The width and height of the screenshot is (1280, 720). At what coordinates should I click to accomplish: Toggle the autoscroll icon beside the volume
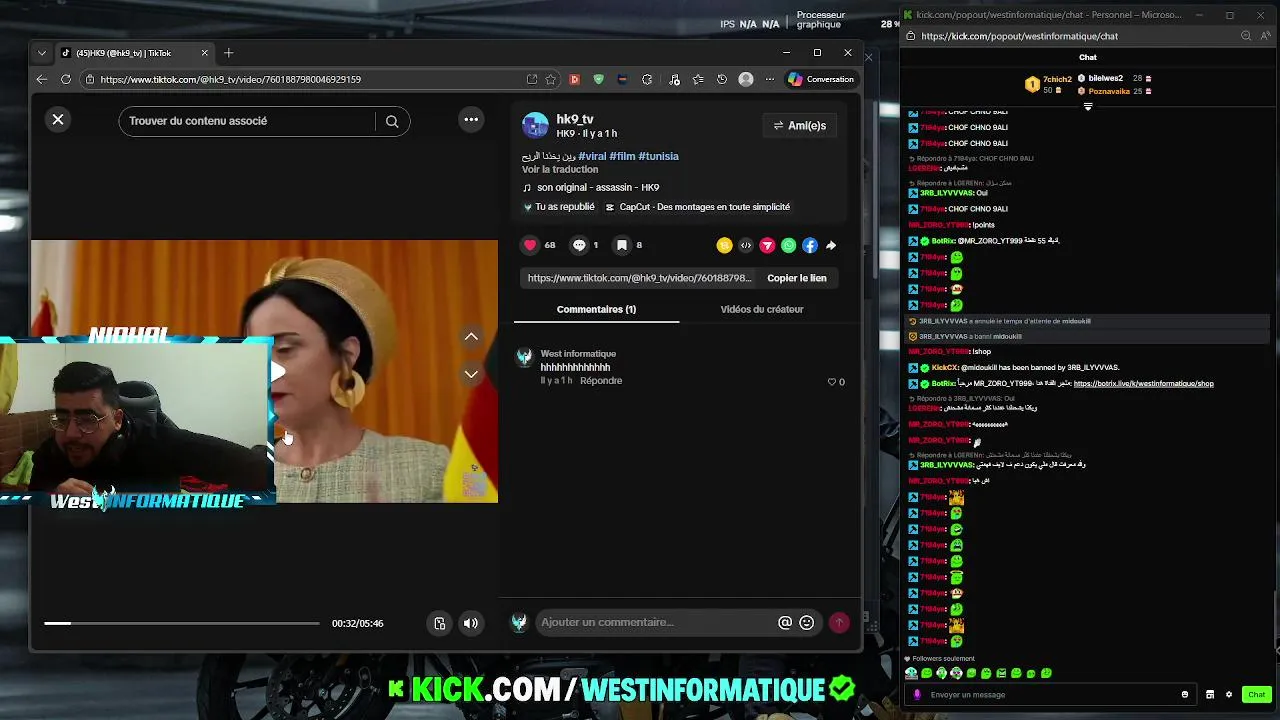coord(439,623)
